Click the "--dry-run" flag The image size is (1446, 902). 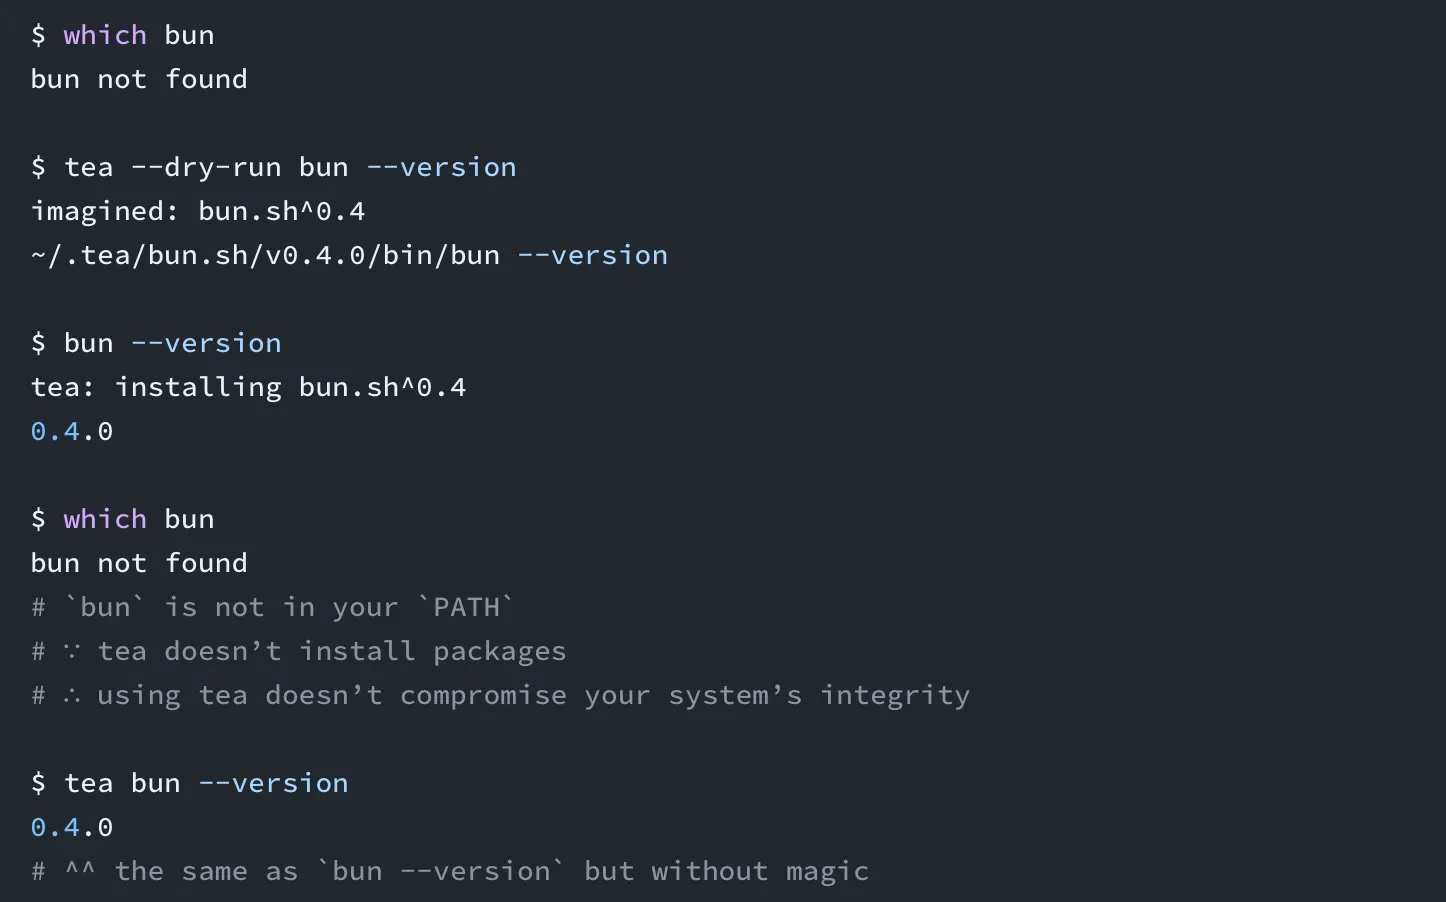(x=206, y=167)
